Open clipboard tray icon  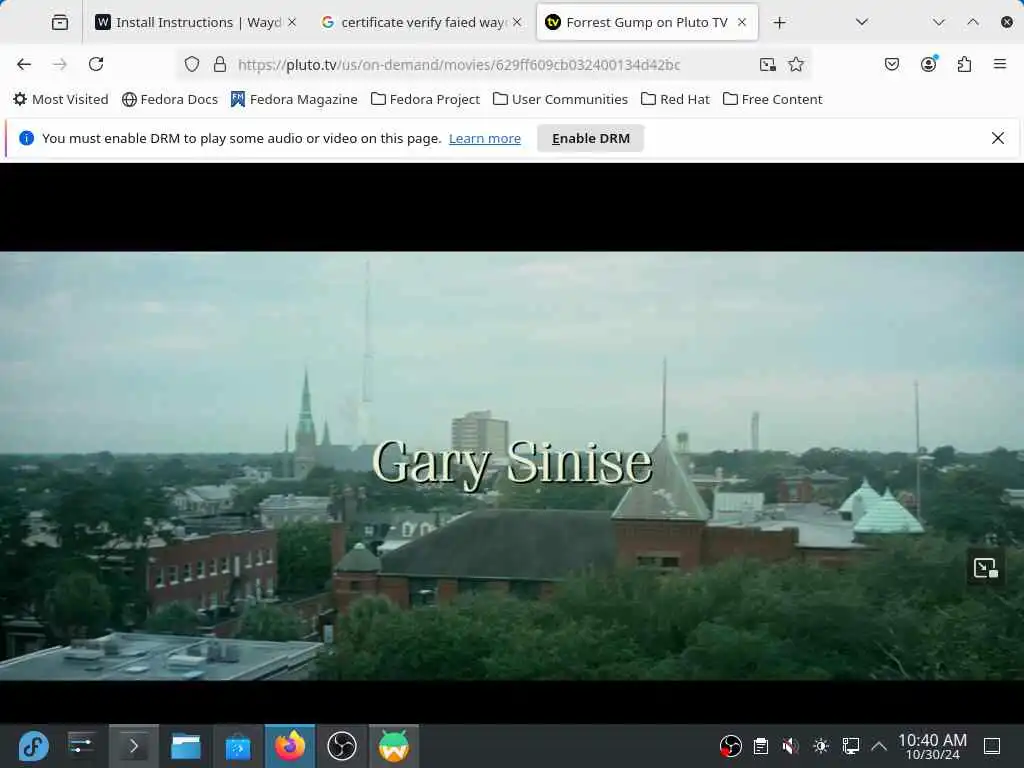[761, 746]
